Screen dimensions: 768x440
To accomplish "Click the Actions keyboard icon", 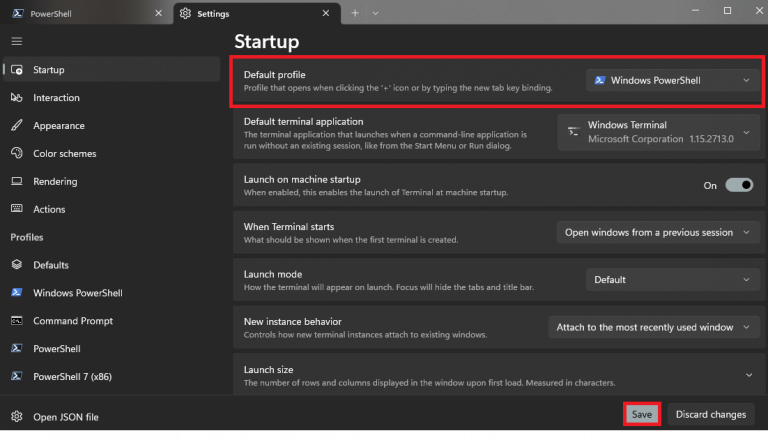I will point(17,209).
